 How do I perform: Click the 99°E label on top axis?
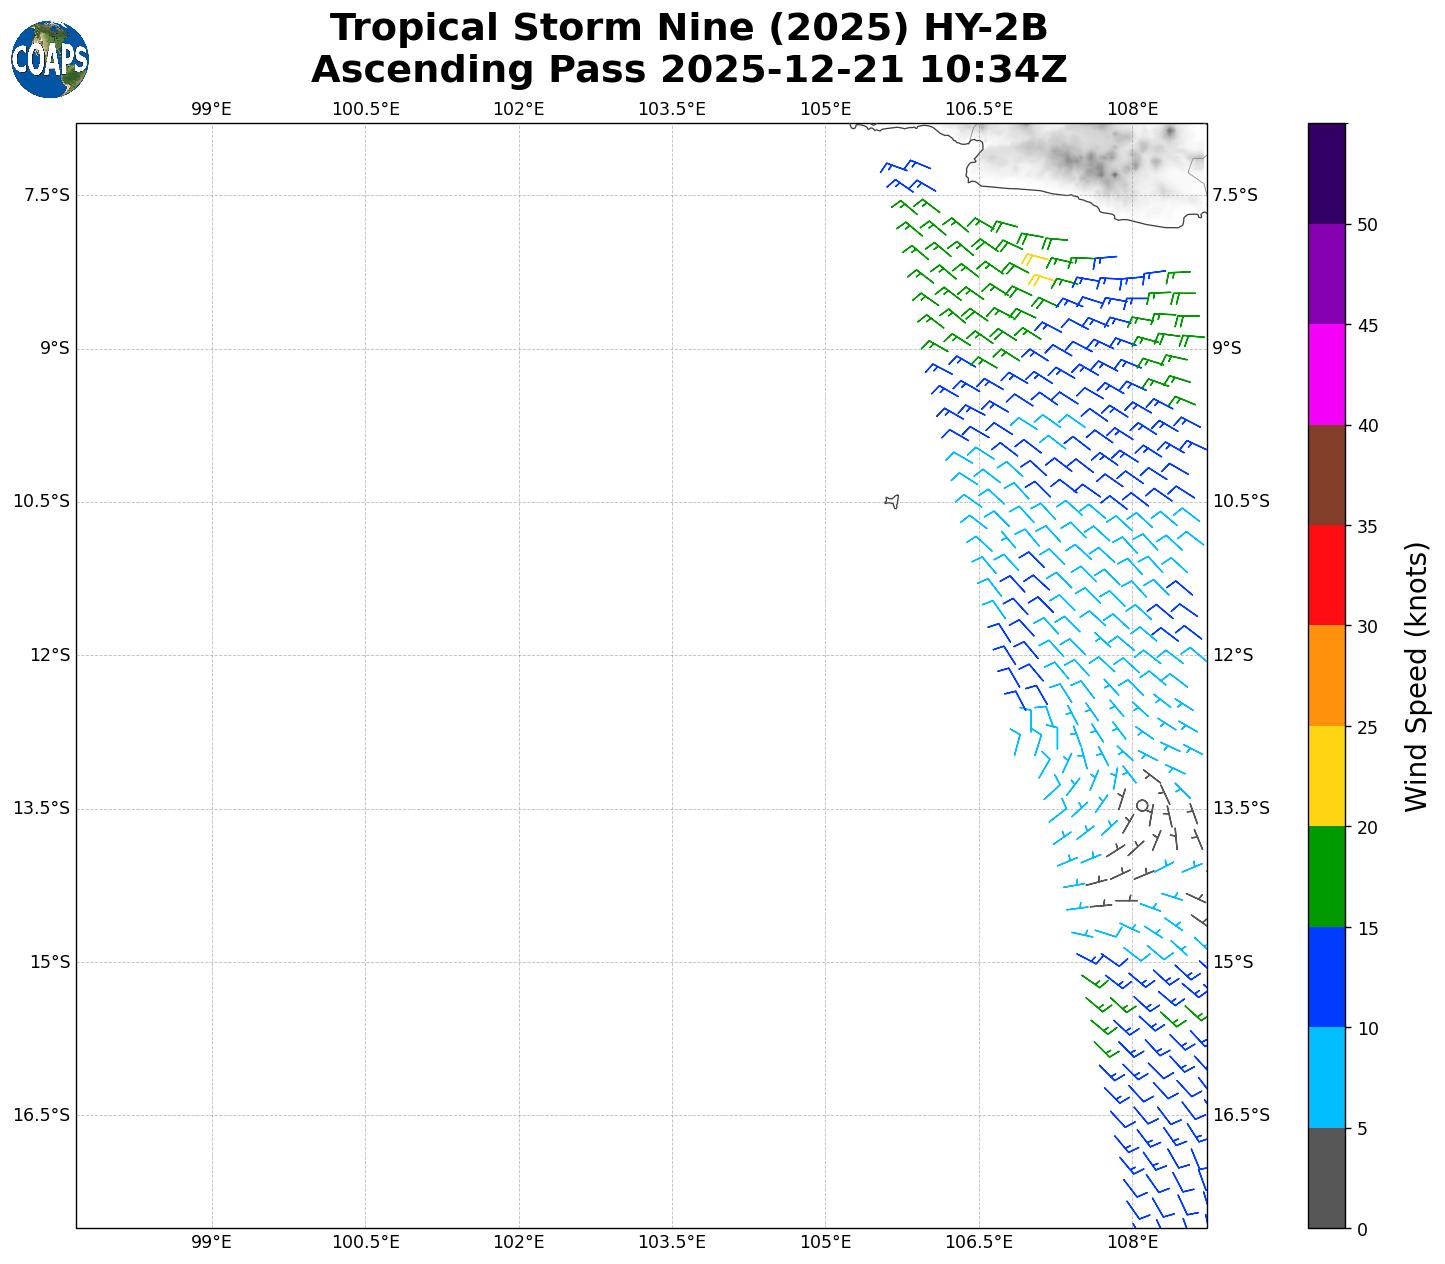point(211,109)
